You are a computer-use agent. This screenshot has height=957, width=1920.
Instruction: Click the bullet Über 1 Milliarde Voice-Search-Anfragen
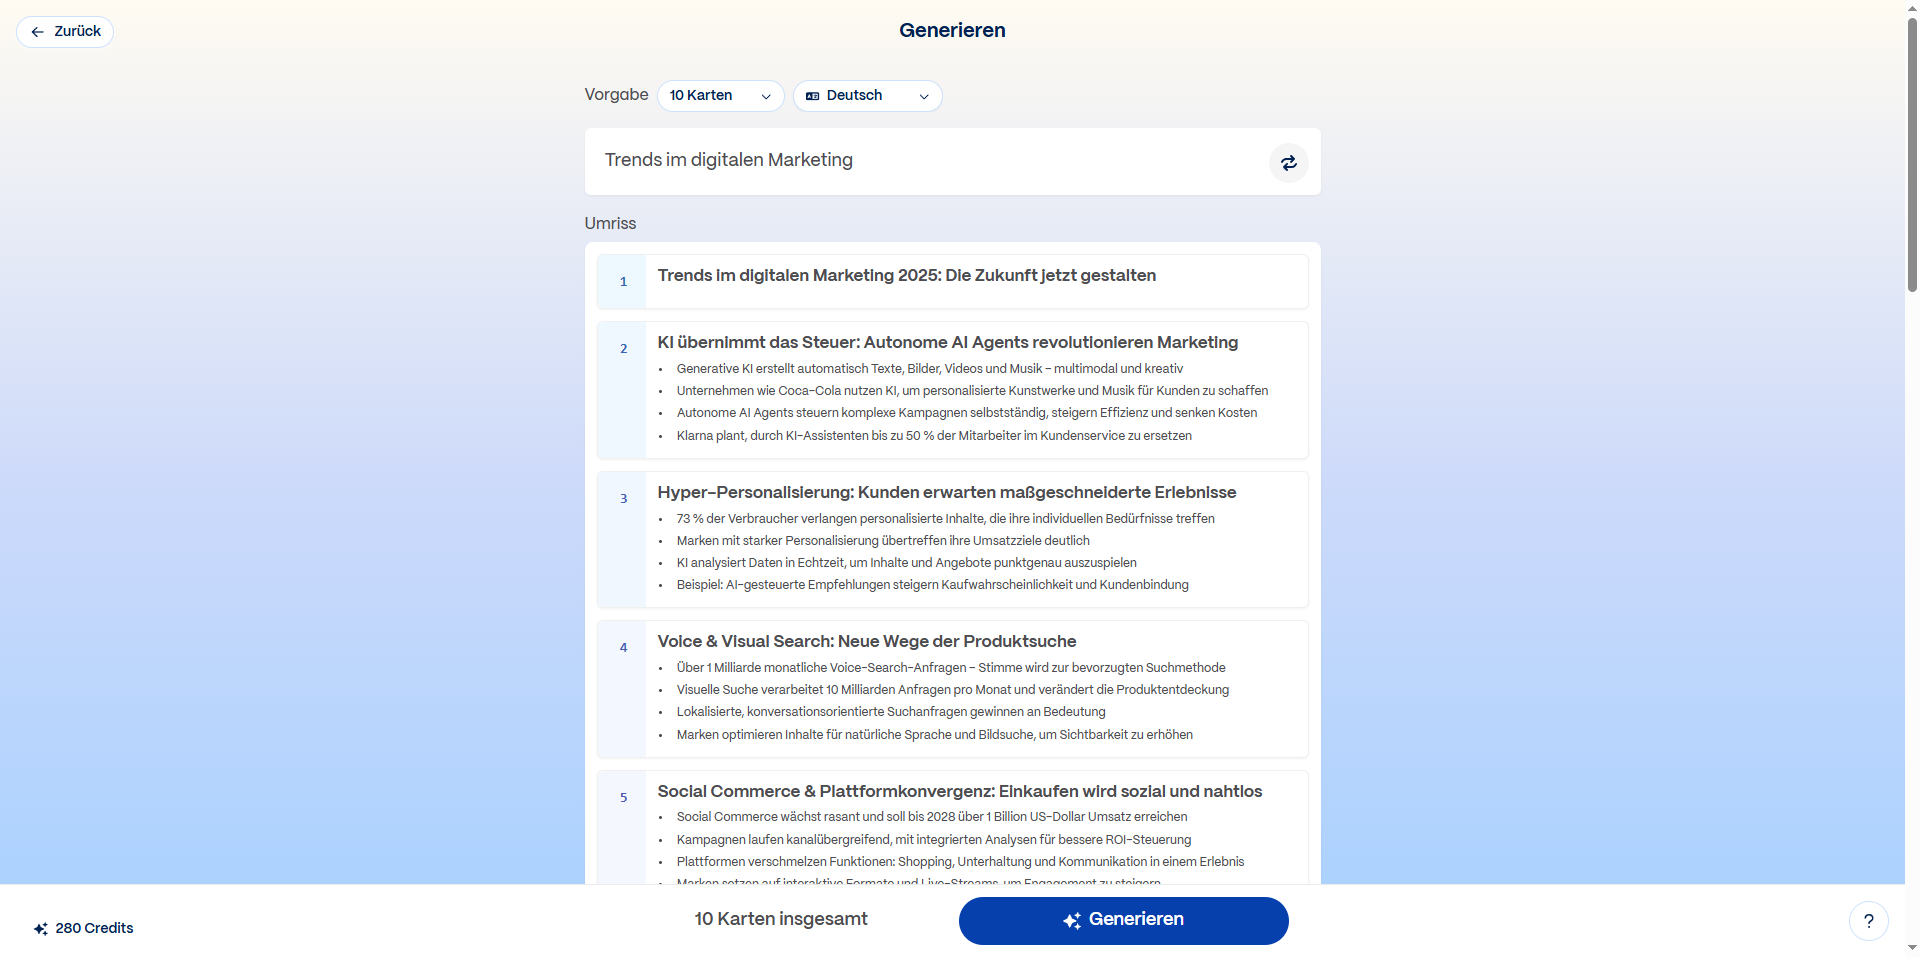click(x=951, y=668)
